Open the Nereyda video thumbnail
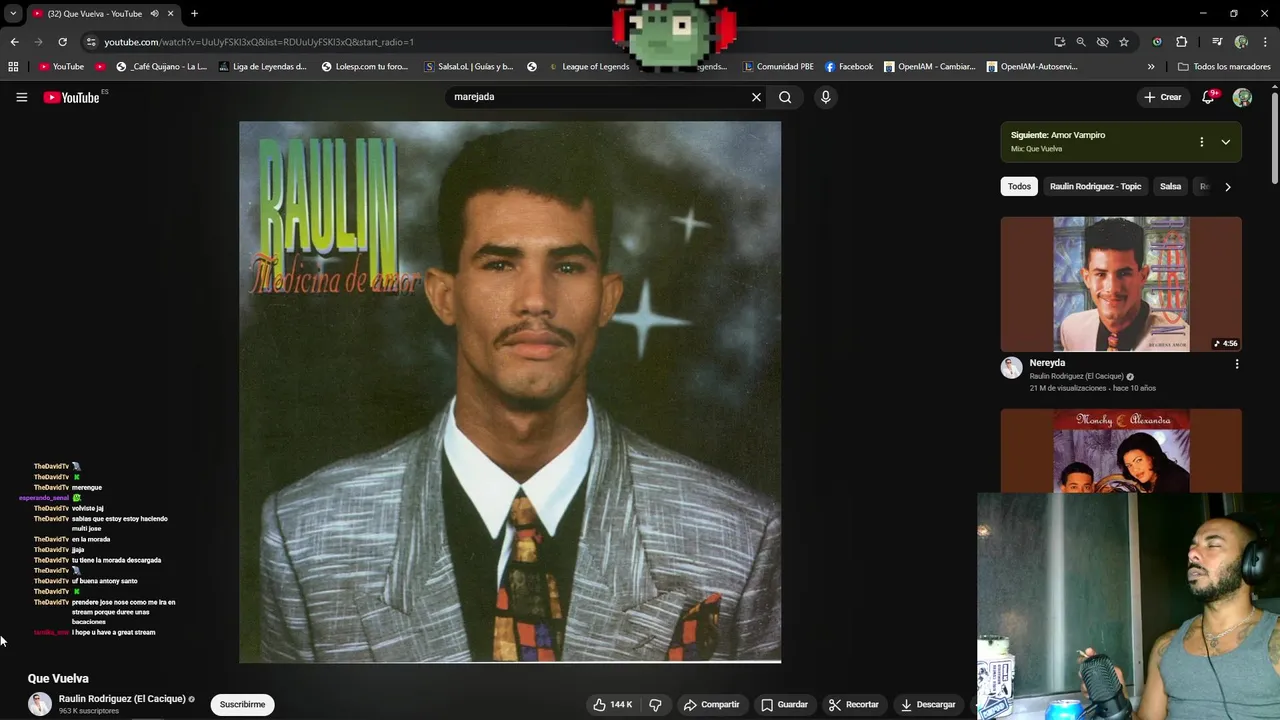The height and width of the screenshot is (720, 1280). (1121, 284)
